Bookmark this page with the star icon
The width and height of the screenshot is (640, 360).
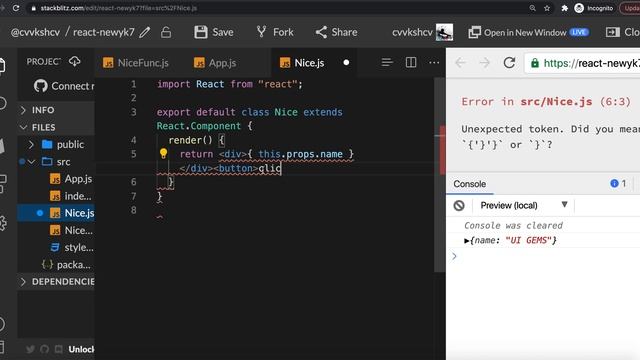[x=547, y=8]
